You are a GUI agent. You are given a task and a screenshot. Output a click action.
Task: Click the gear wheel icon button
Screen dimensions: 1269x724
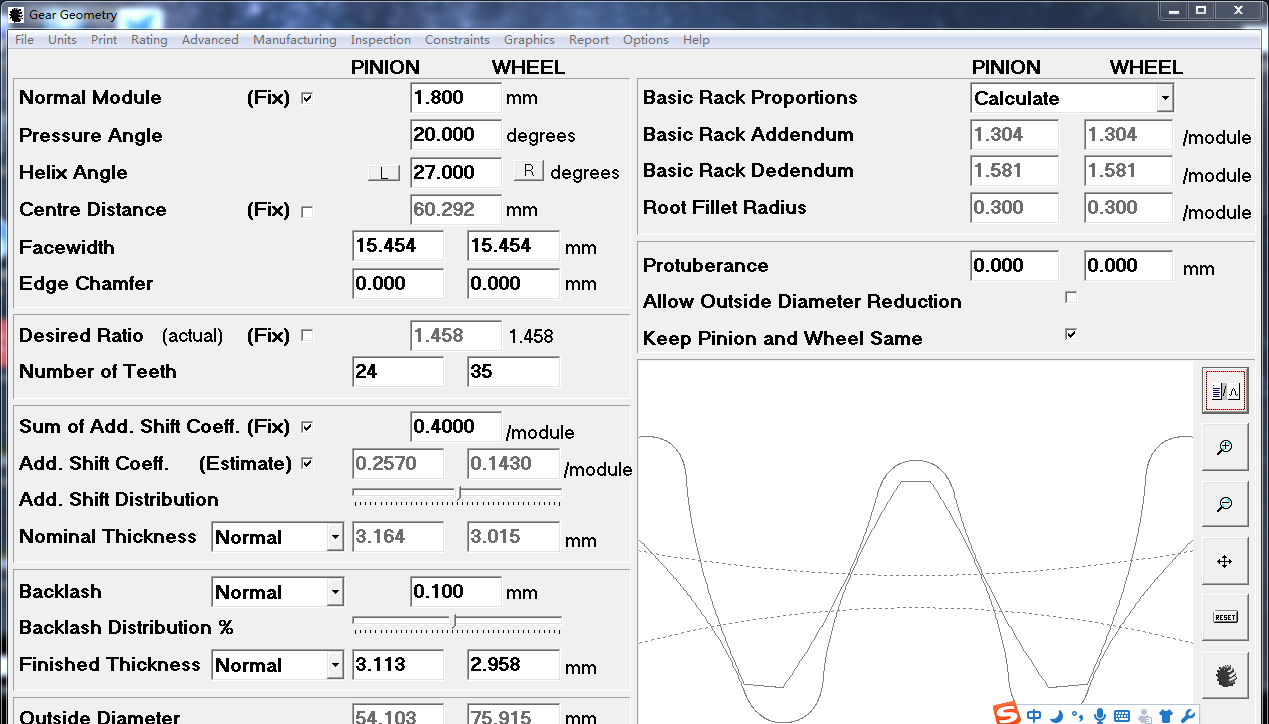[x=1224, y=675]
